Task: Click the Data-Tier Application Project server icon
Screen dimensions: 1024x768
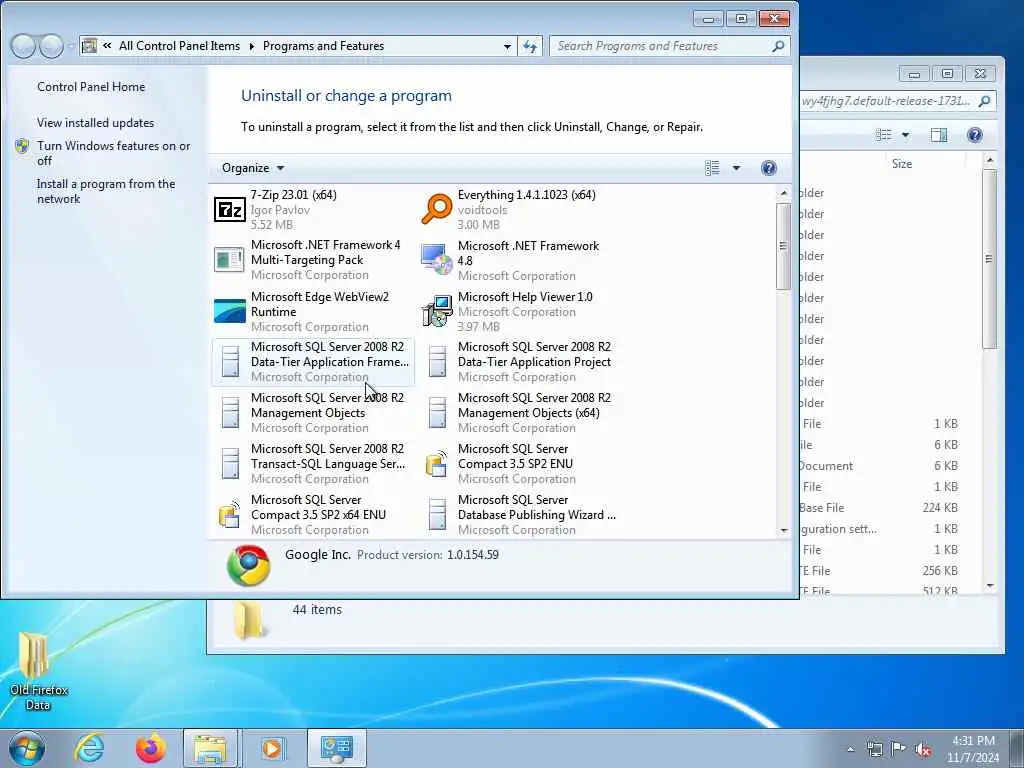Action: (437, 361)
